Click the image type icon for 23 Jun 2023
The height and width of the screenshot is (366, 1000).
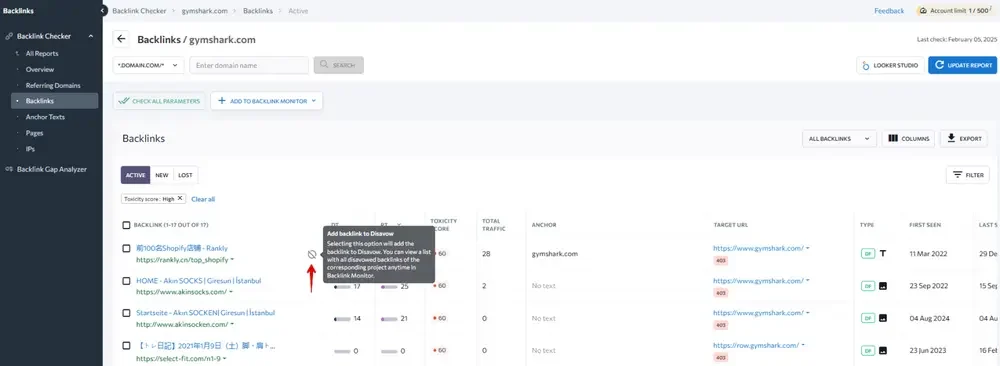point(883,350)
